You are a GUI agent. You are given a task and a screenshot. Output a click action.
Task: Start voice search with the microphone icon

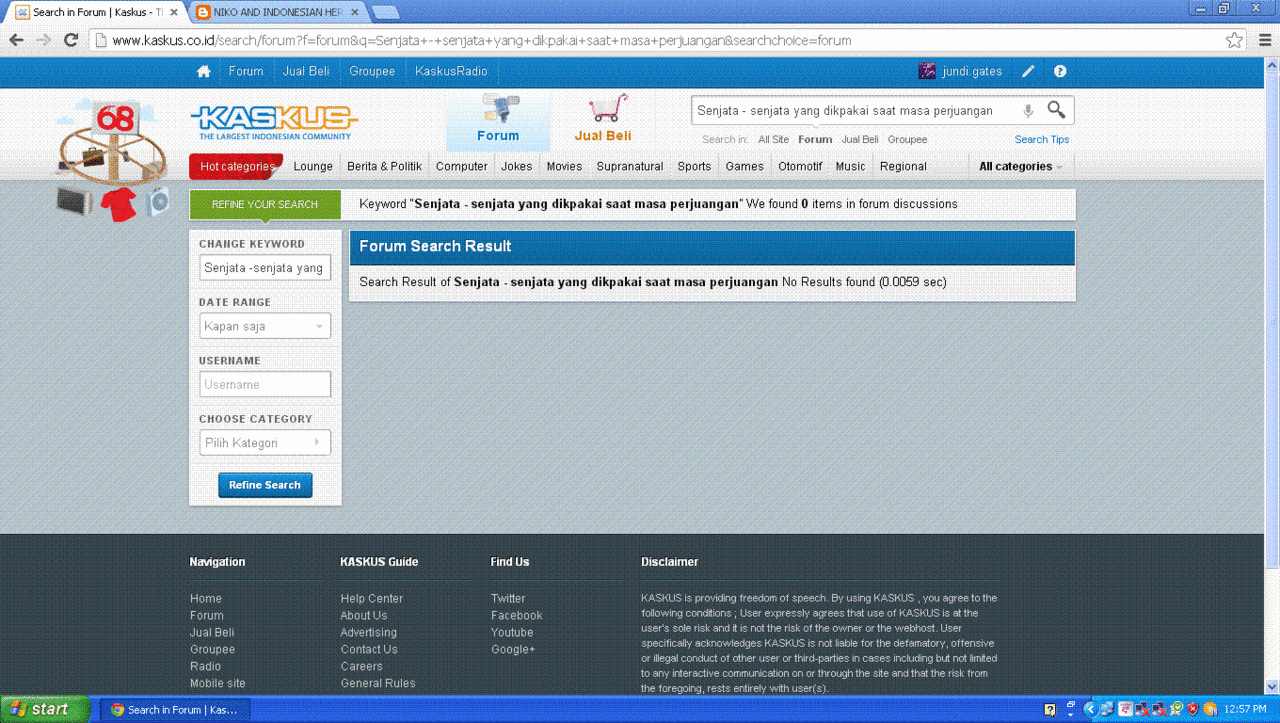pos(1027,111)
